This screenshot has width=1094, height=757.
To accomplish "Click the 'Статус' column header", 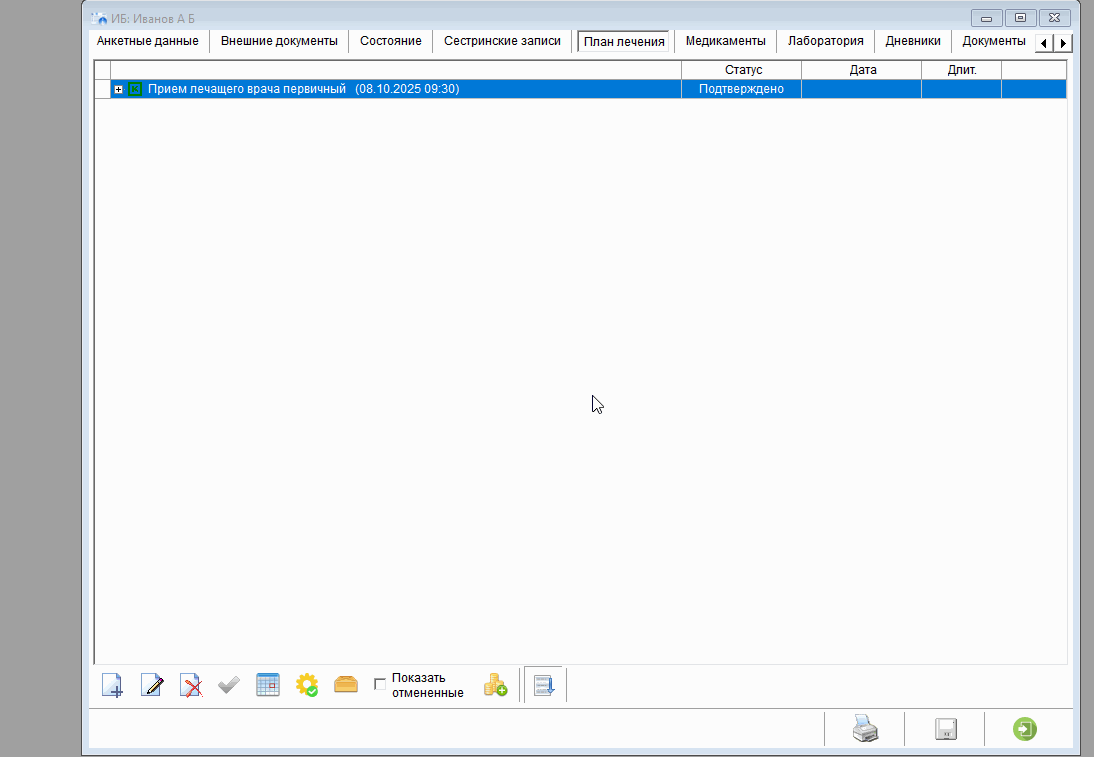I will [743, 70].
